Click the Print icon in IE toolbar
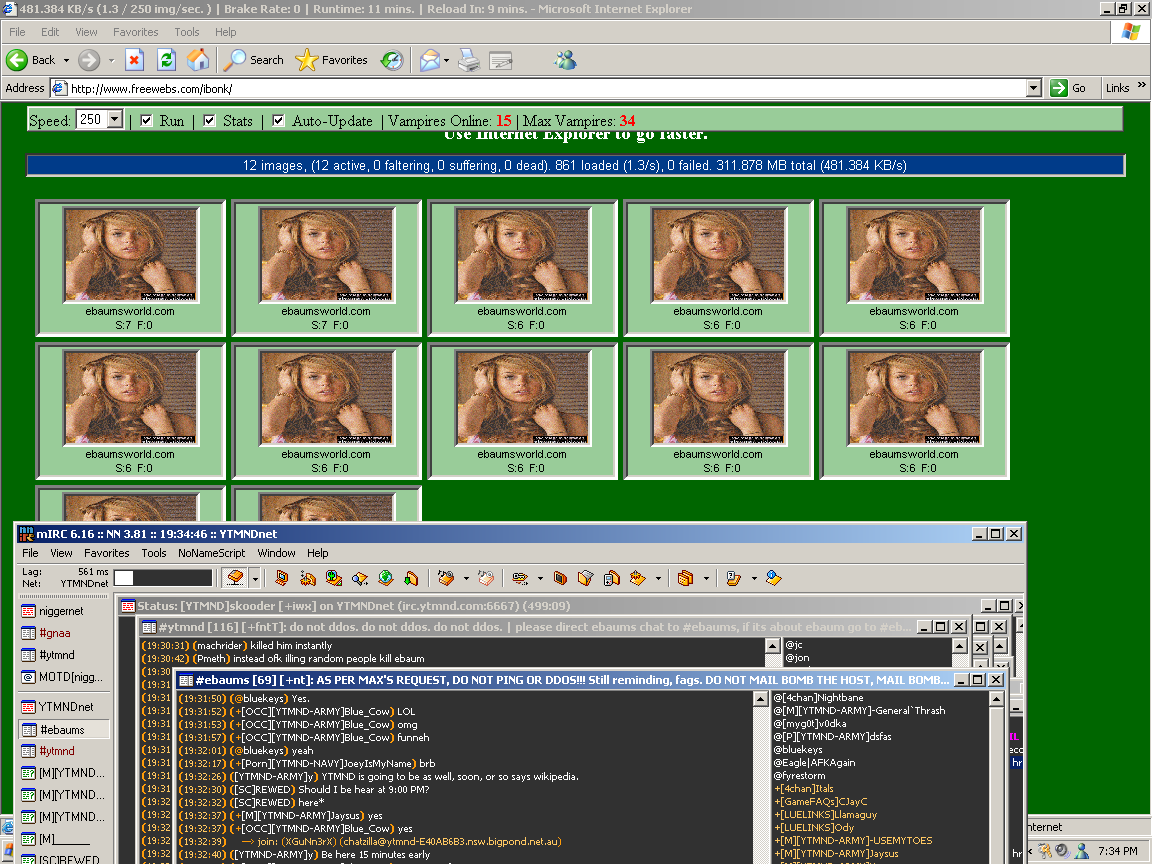The height and width of the screenshot is (864, 1152). point(469,60)
